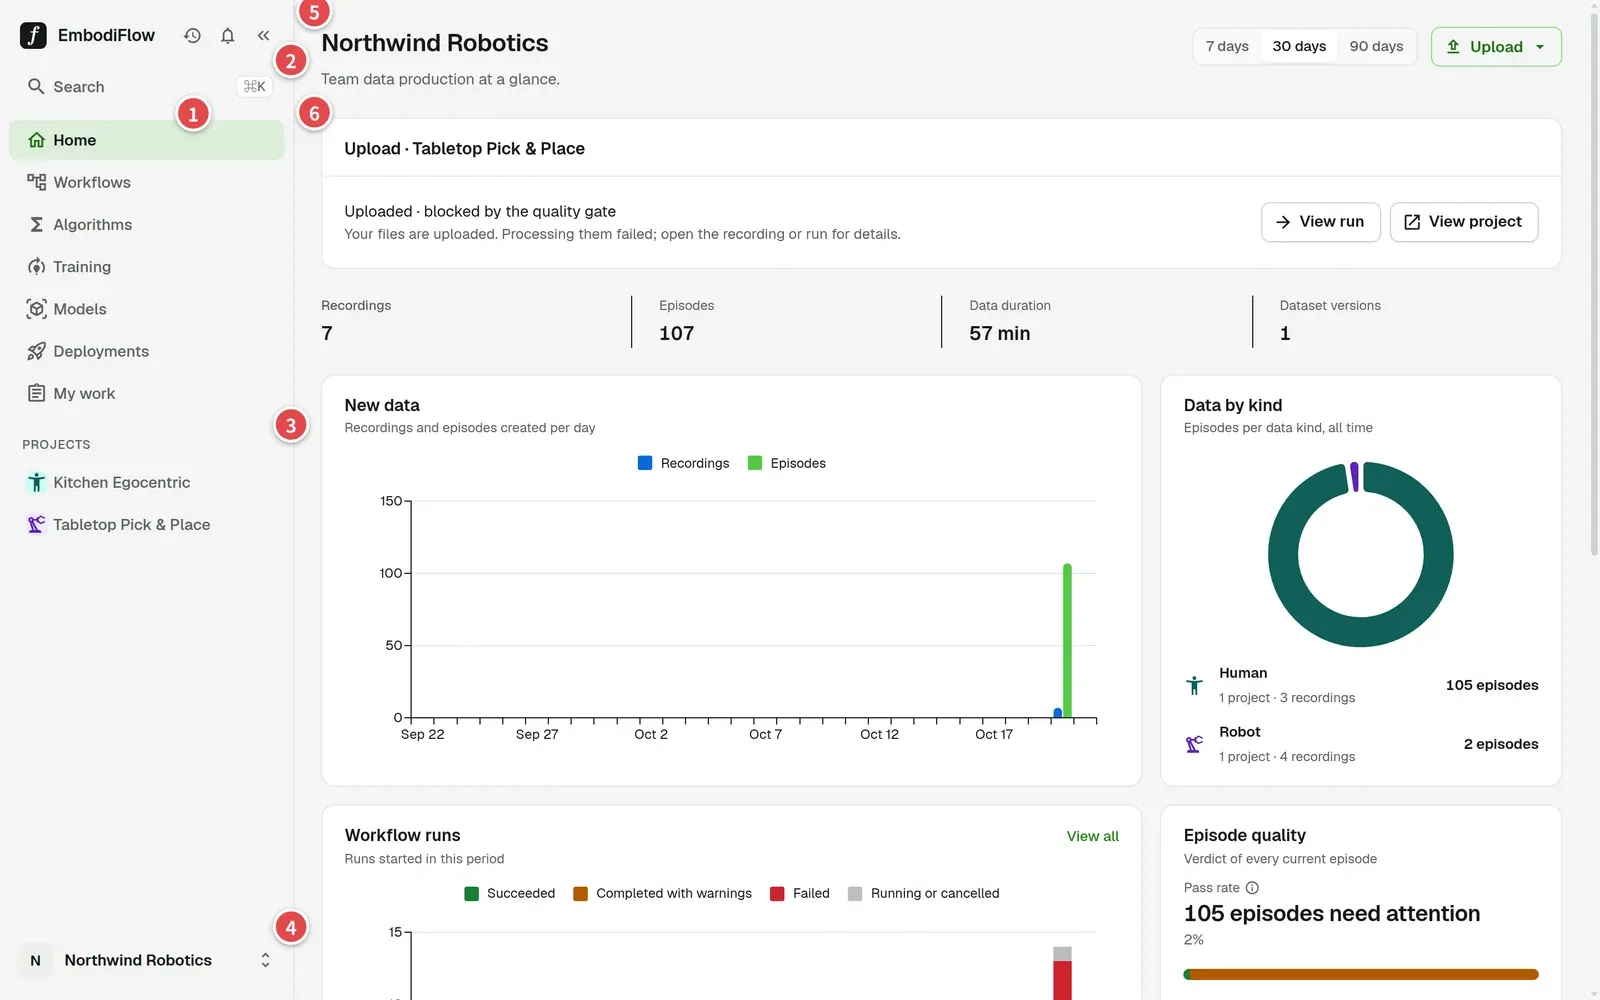Click the EmbodiFlow logo icon
The width and height of the screenshot is (1600, 1000).
point(33,36)
